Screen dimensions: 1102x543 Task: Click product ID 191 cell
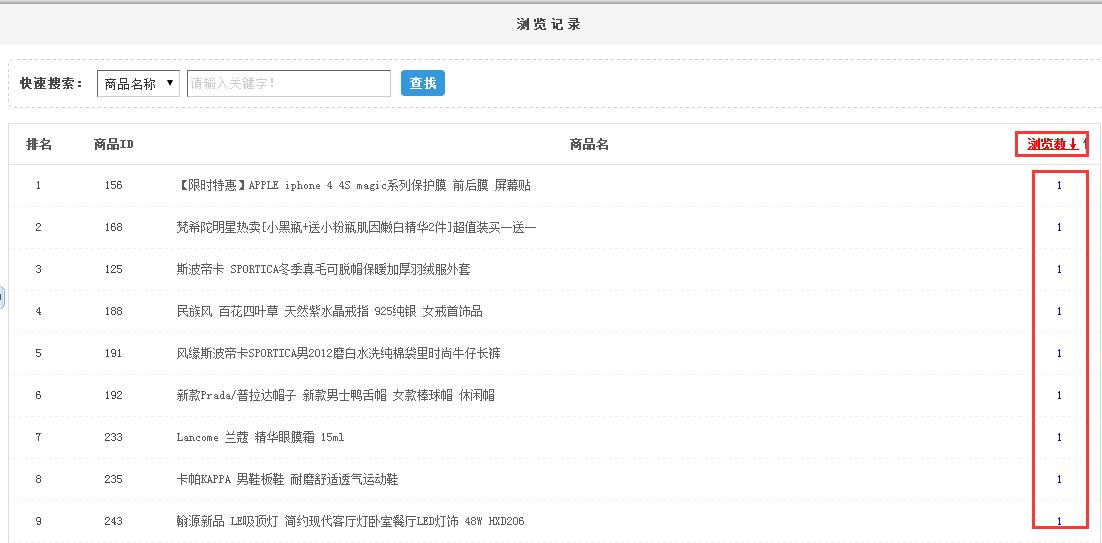coord(113,353)
